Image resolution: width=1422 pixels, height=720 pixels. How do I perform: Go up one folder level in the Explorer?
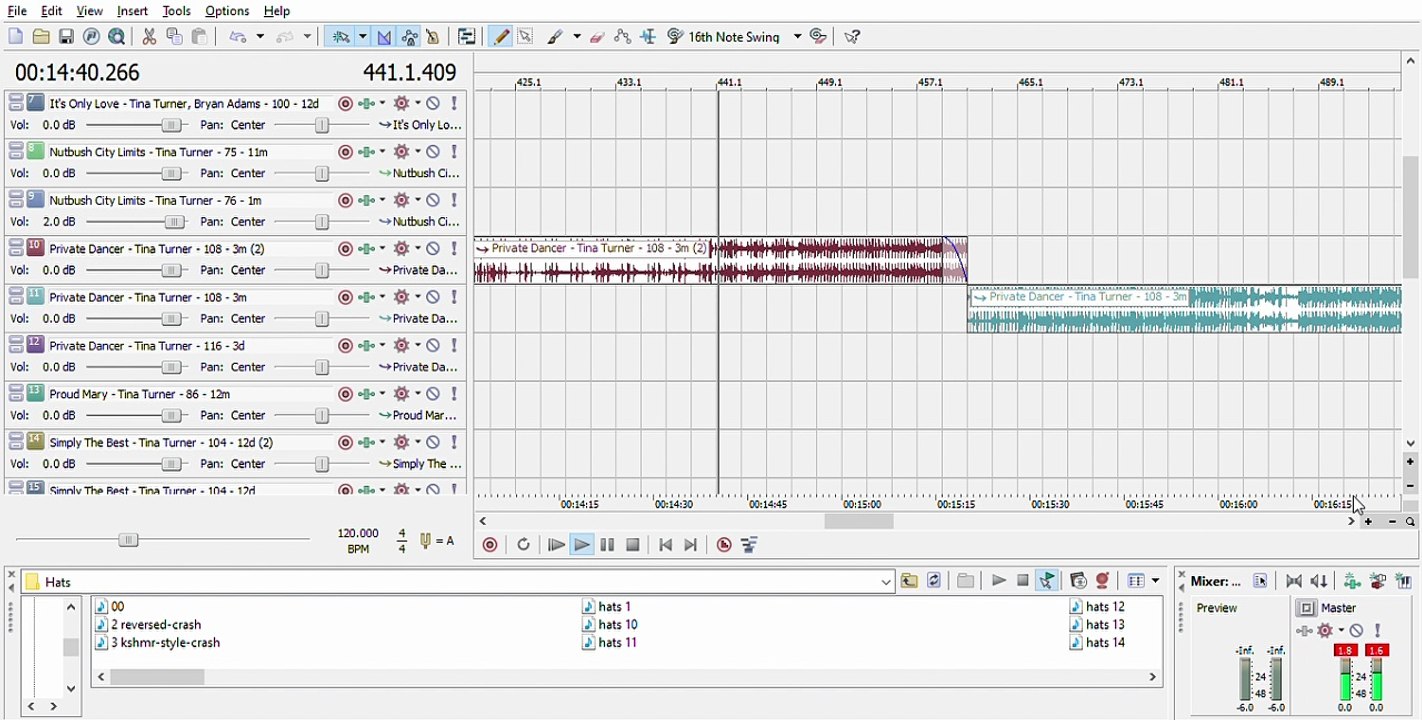(x=909, y=581)
